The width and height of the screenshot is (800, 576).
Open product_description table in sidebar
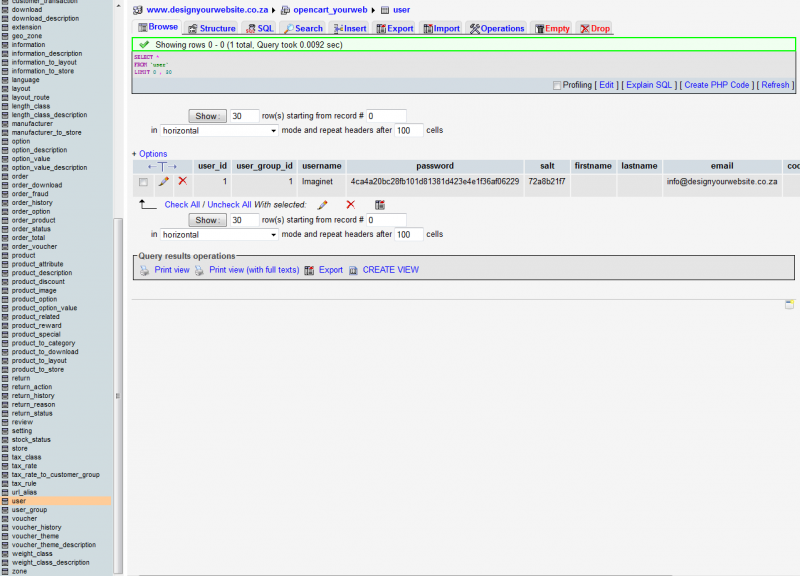pos(42,273)
